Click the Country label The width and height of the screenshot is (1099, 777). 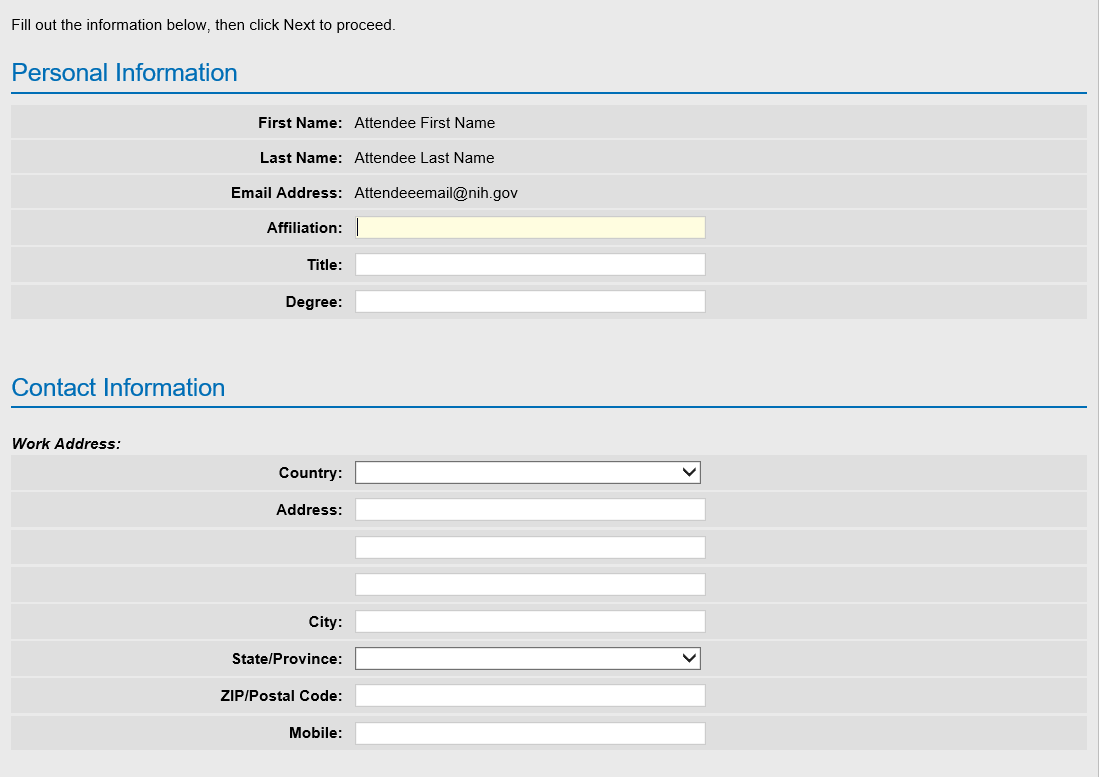click(x=310, y=473)
